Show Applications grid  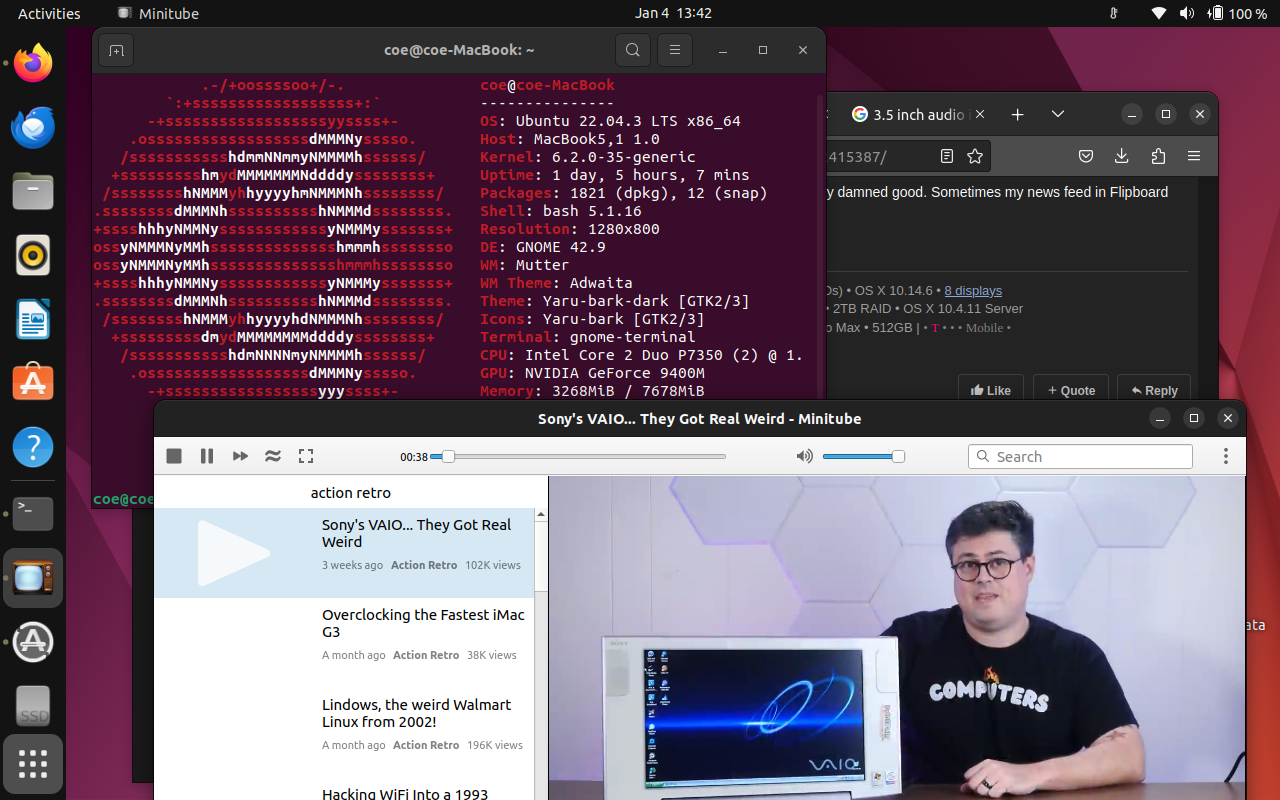coord(33,764)
